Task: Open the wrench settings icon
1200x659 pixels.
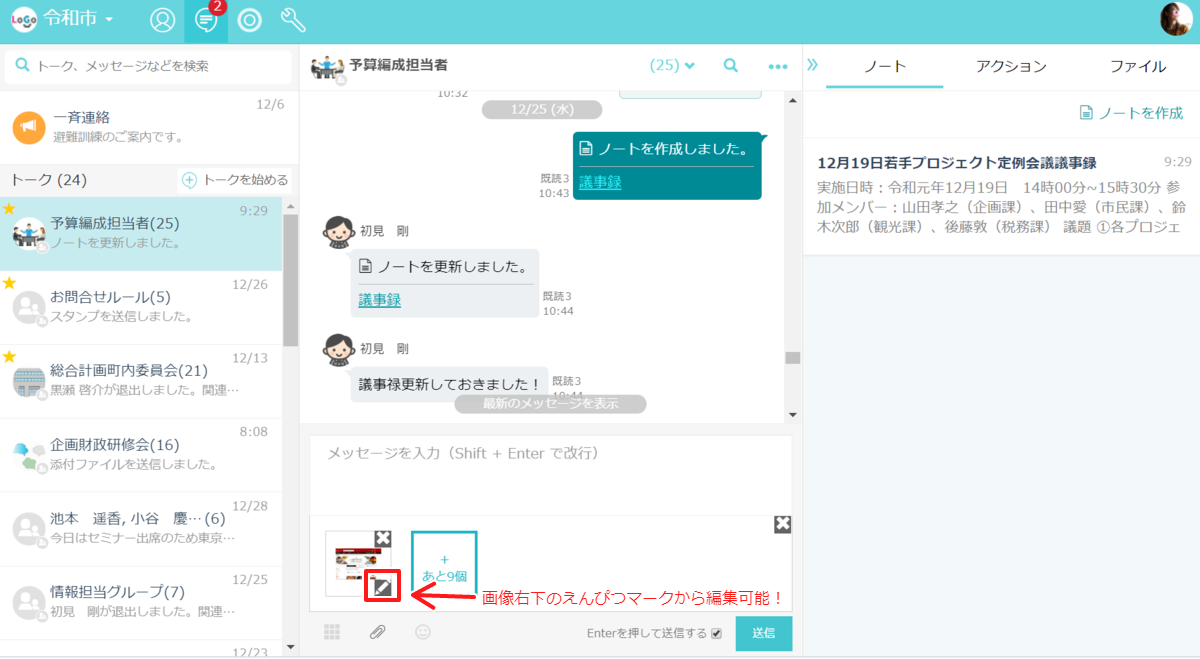Action: (x=293, y=19)
